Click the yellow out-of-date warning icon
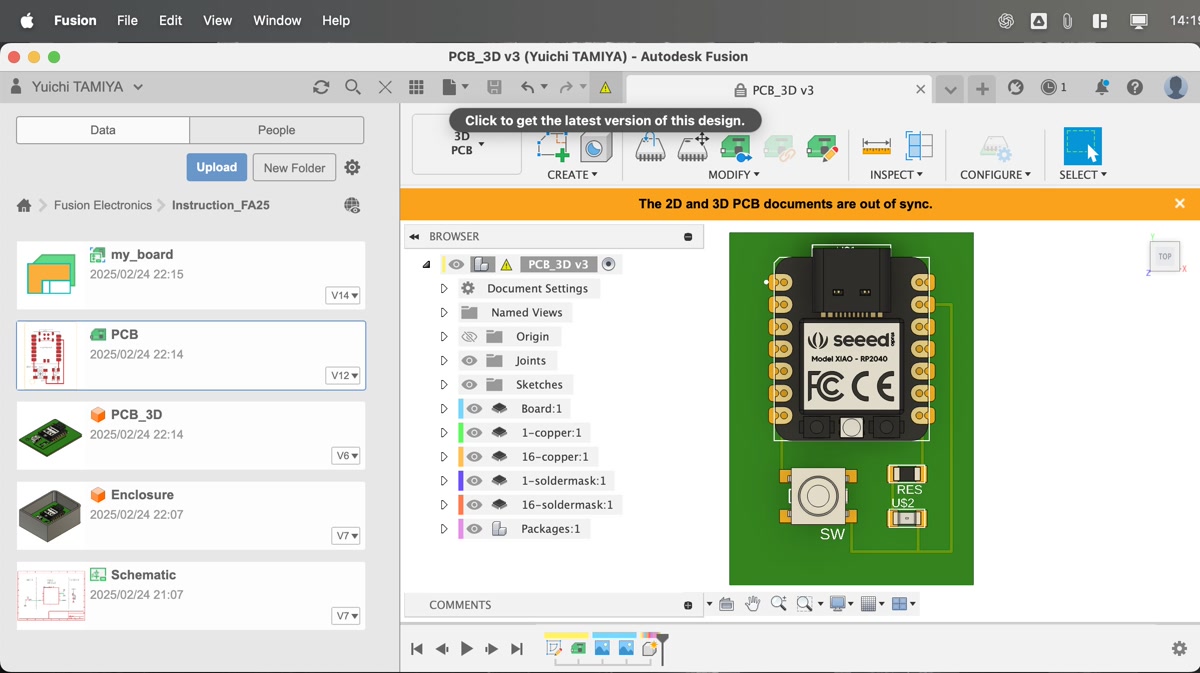1200x673 pixels. pyautogui.click(x=605, y=88)
